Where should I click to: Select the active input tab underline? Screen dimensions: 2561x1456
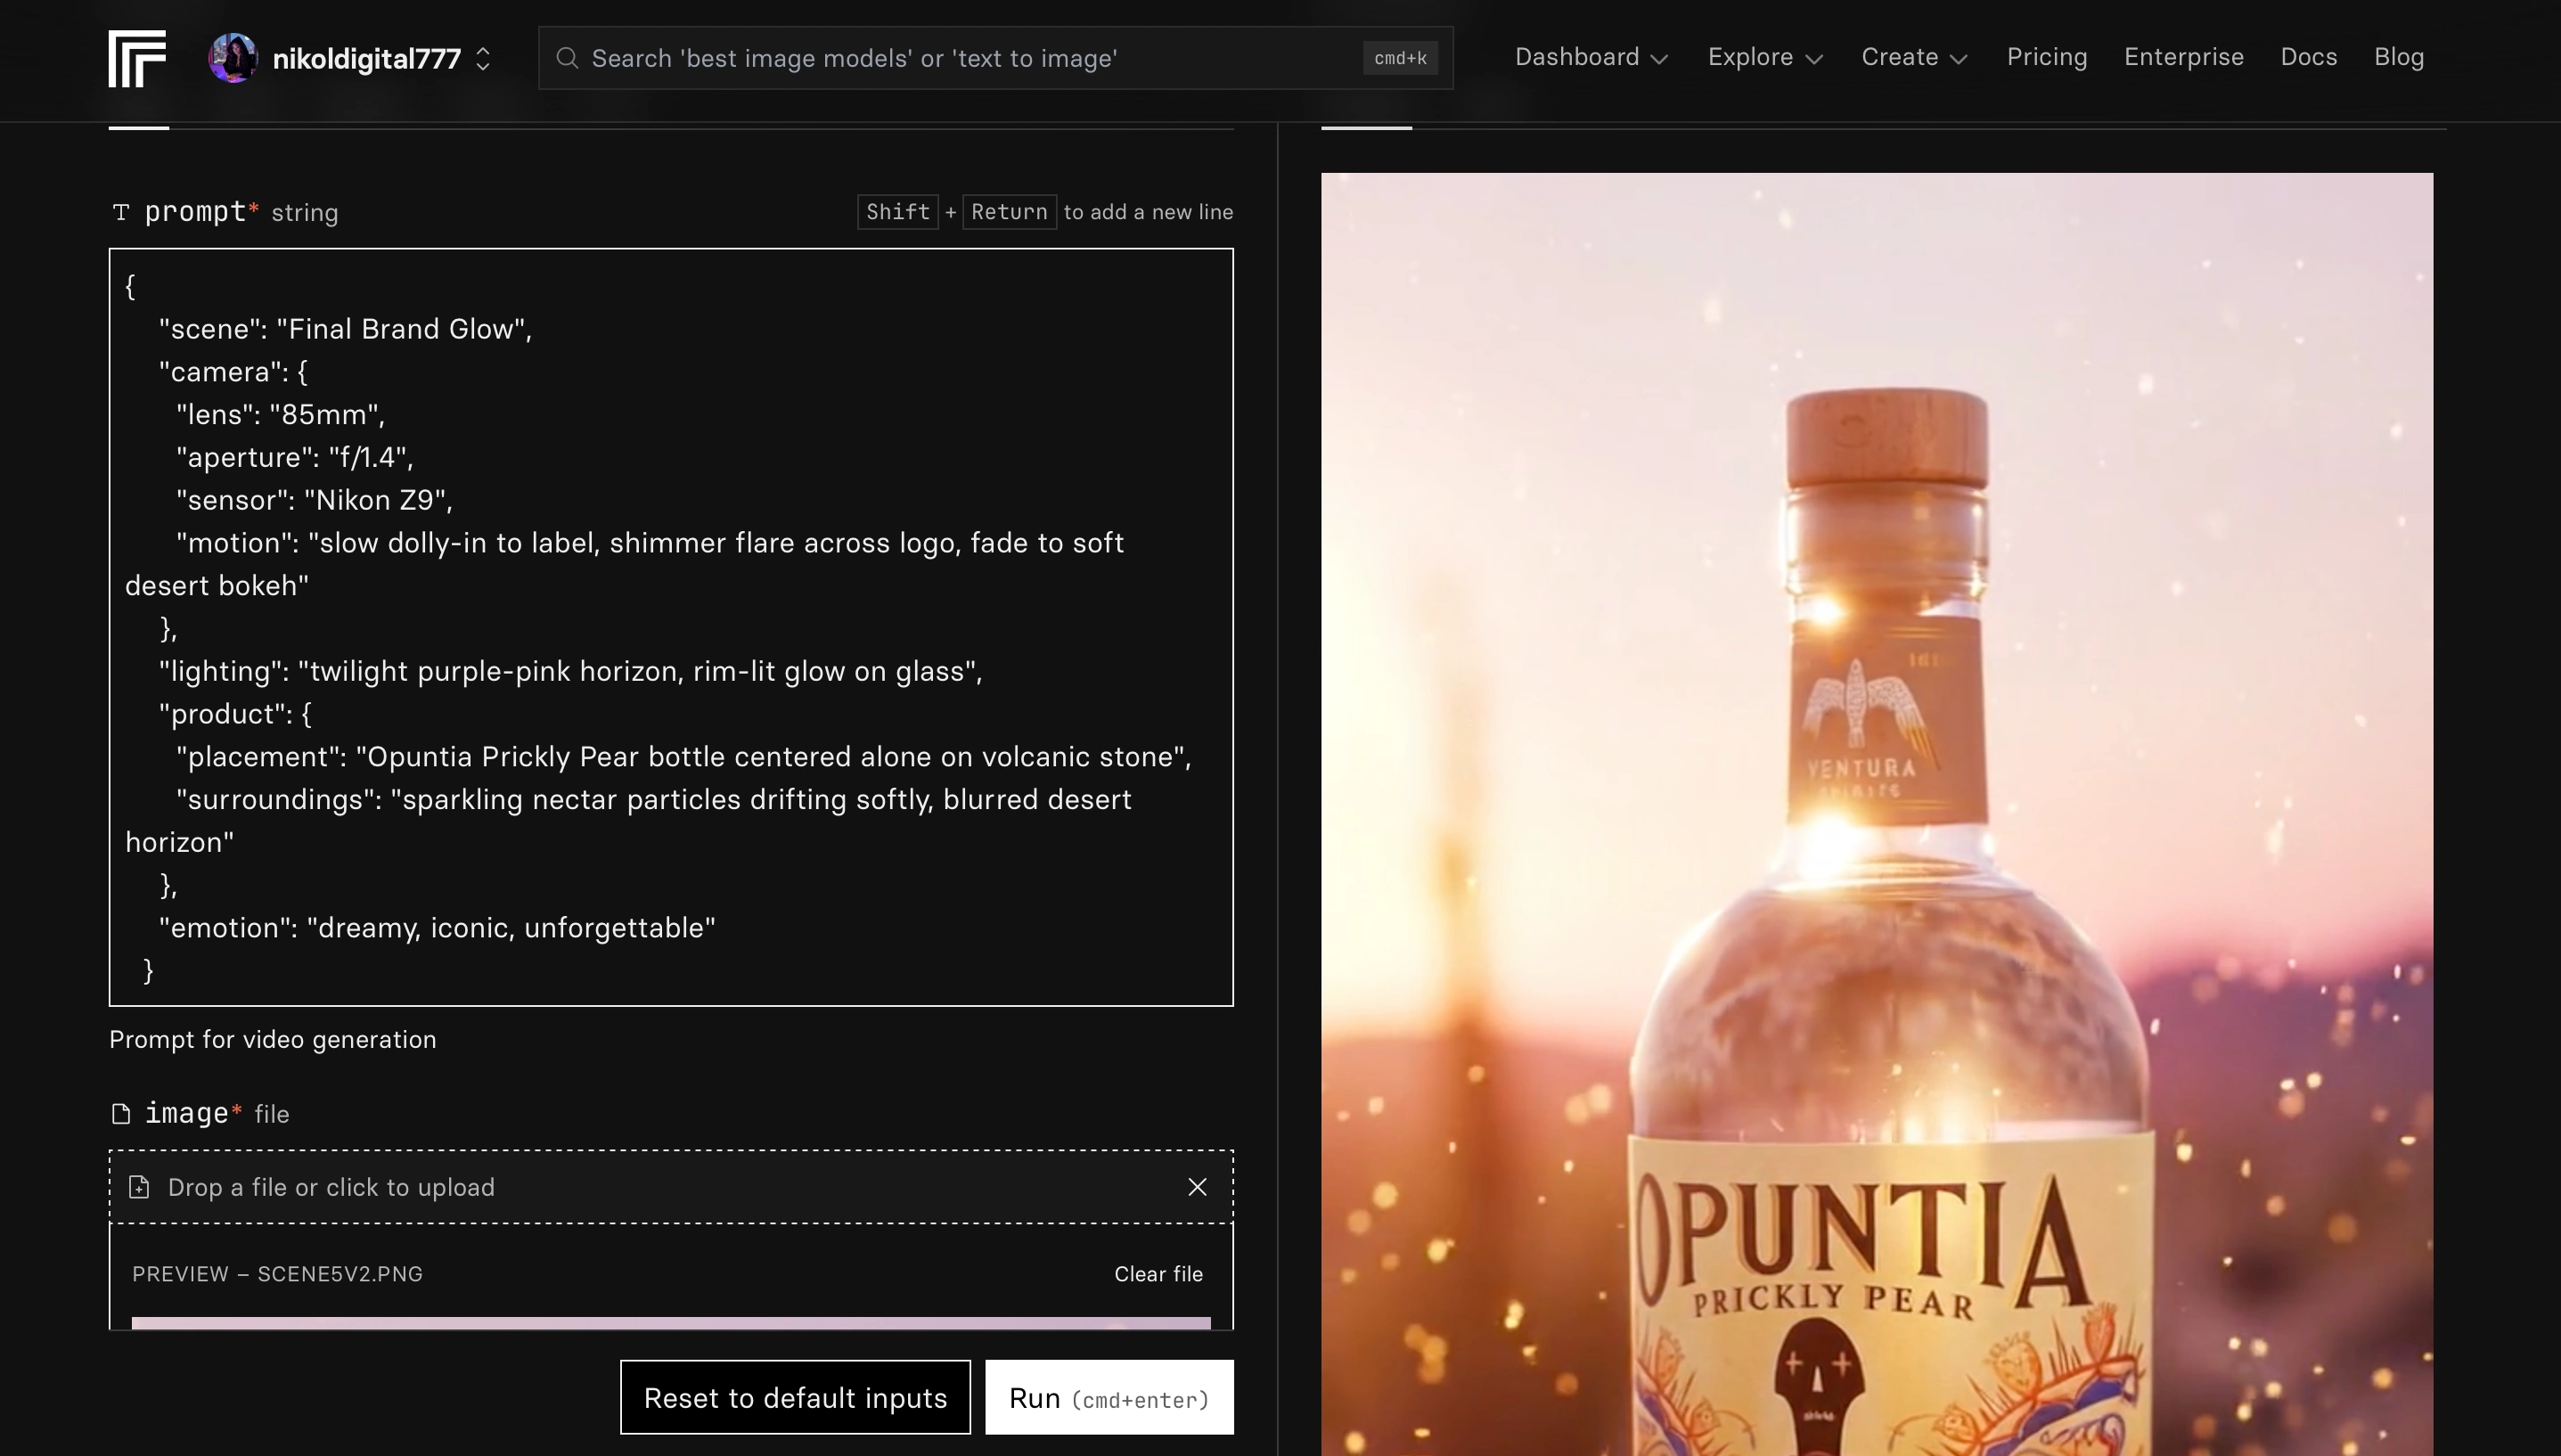pos(139,127)
